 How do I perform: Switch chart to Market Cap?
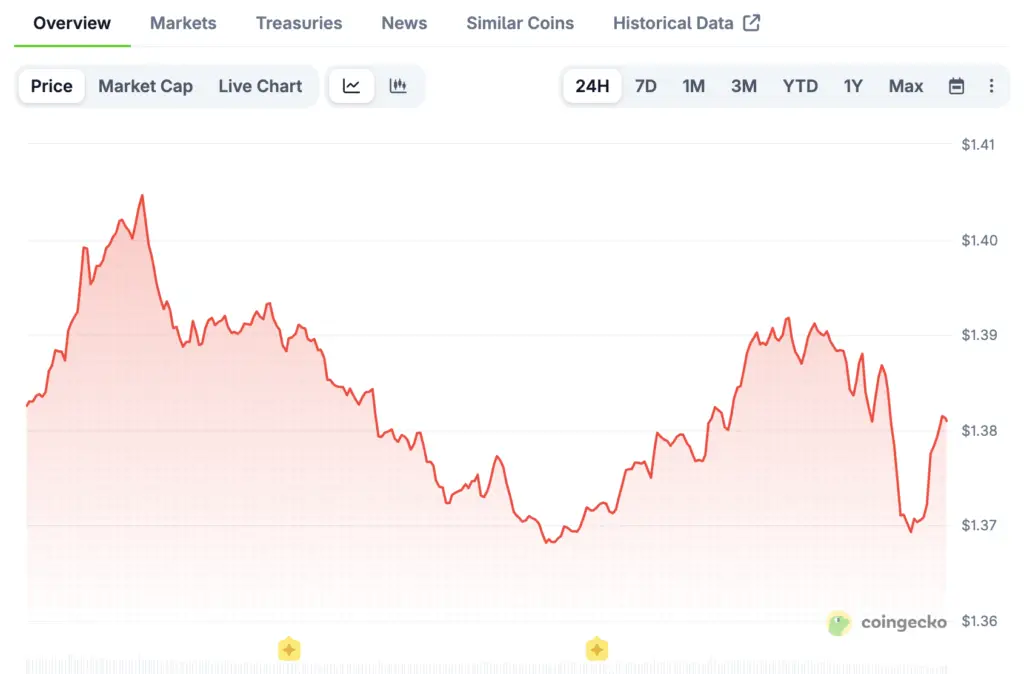(145, 86)
